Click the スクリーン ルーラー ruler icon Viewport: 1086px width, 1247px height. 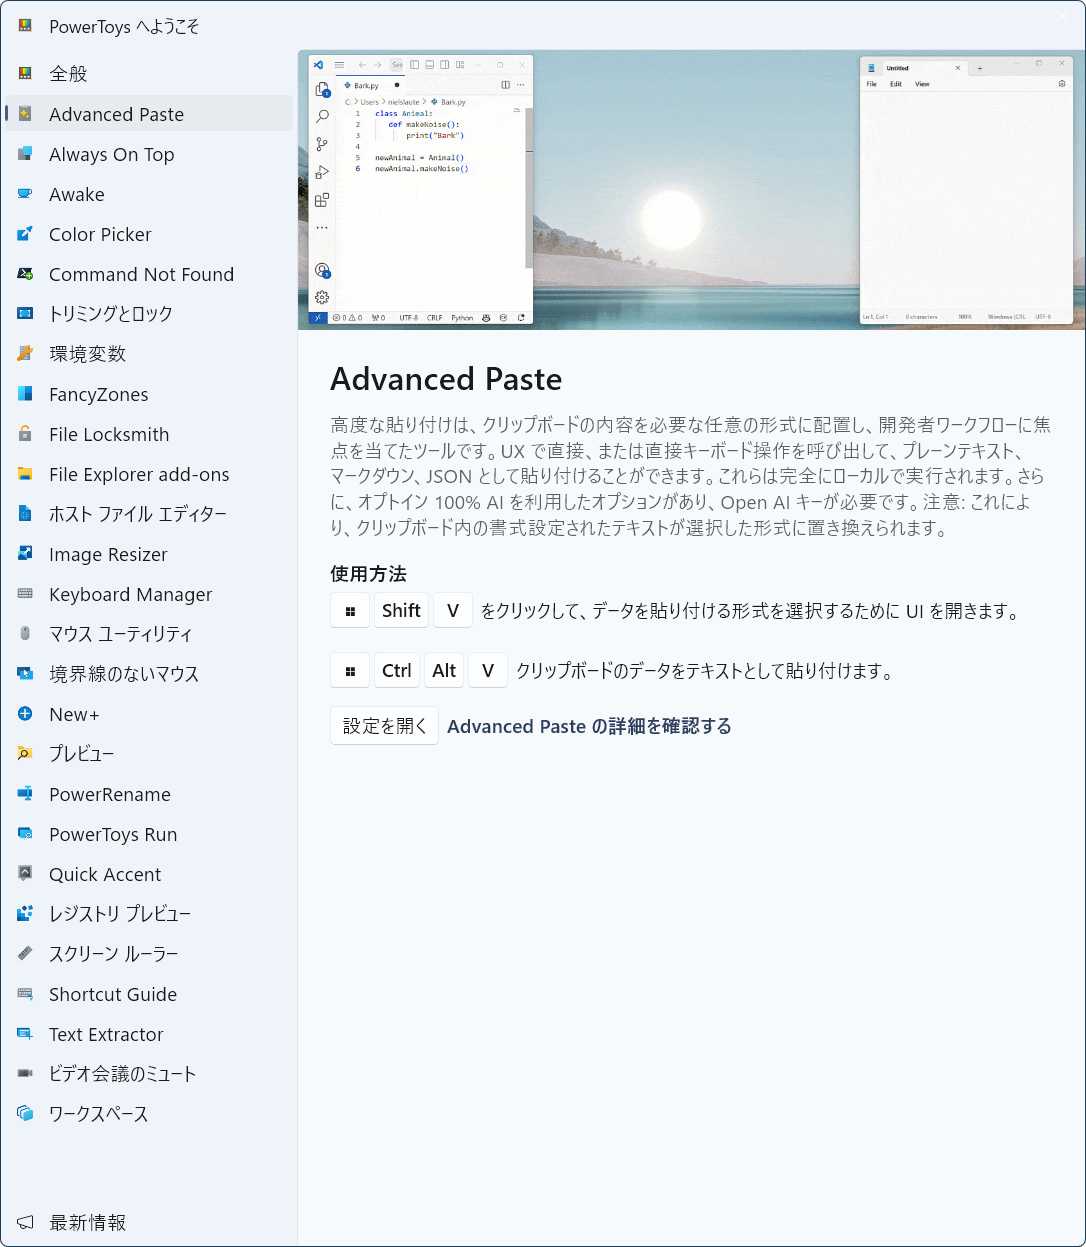pos(25,953)
